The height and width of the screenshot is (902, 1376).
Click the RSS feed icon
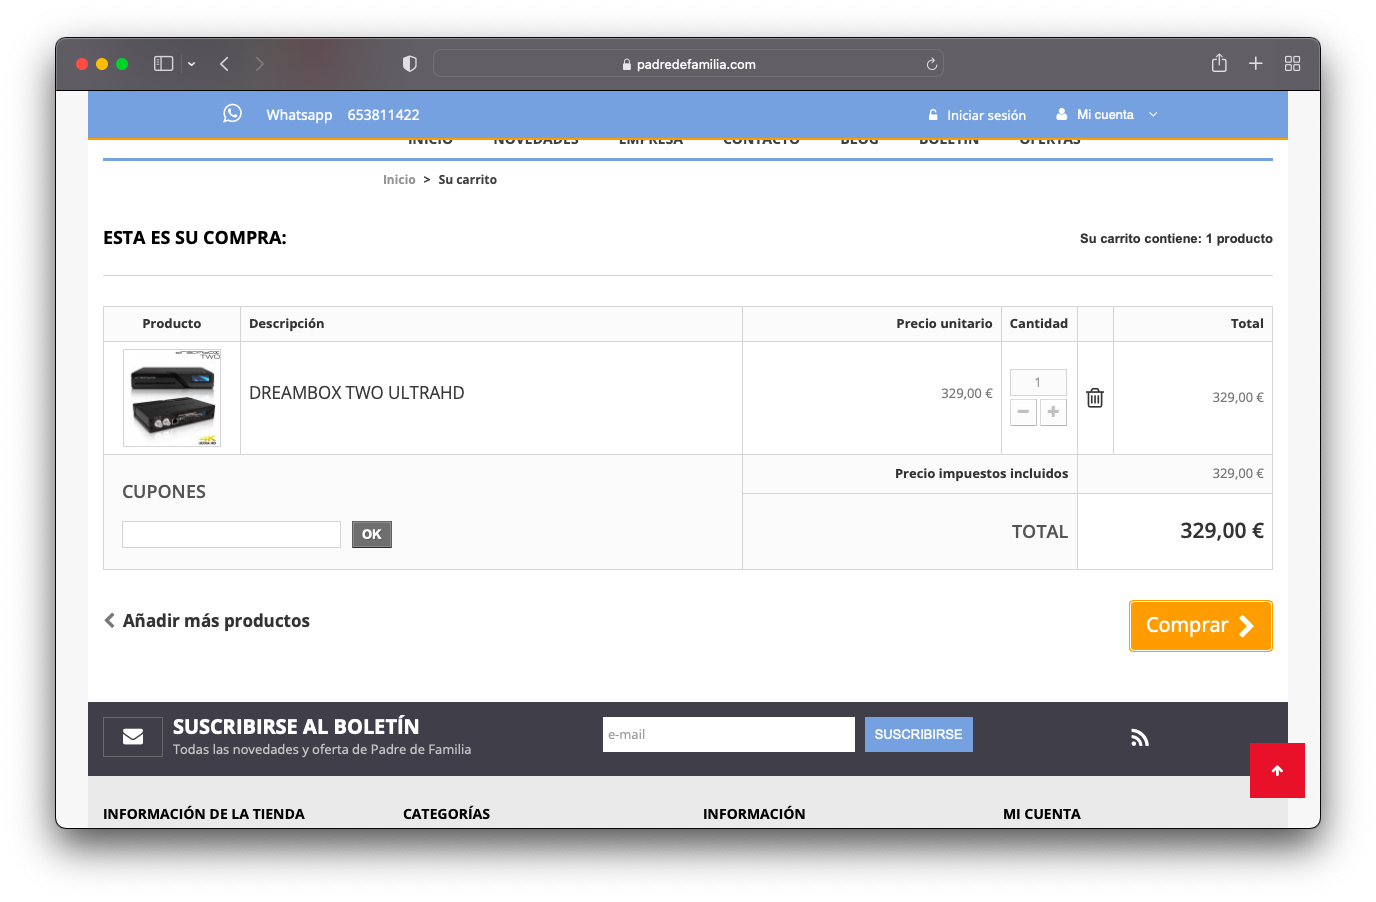(x=1139, y=738)
